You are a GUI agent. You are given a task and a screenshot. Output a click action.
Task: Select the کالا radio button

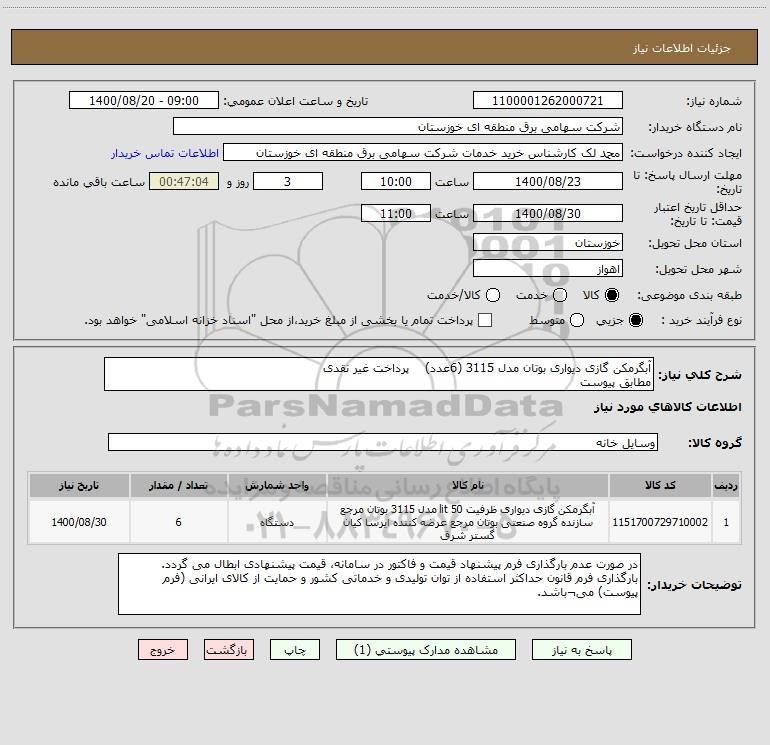click(612, 295)
